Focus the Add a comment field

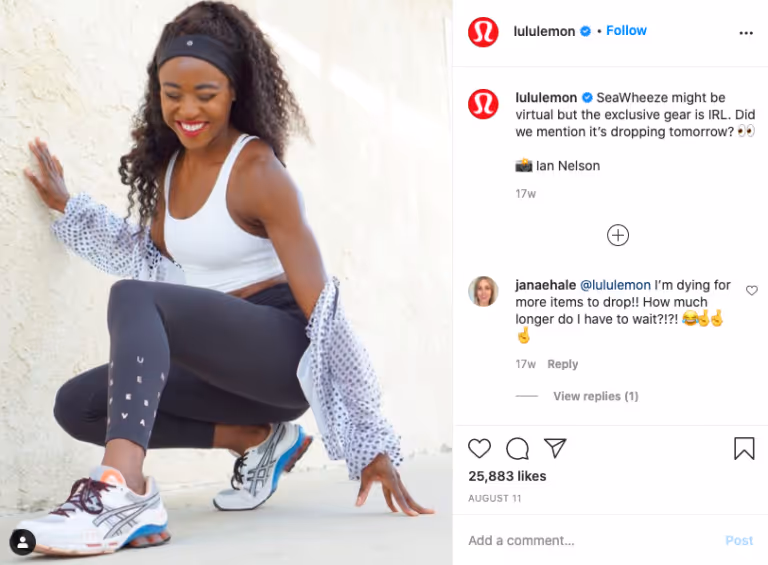(x=593, y=541)
